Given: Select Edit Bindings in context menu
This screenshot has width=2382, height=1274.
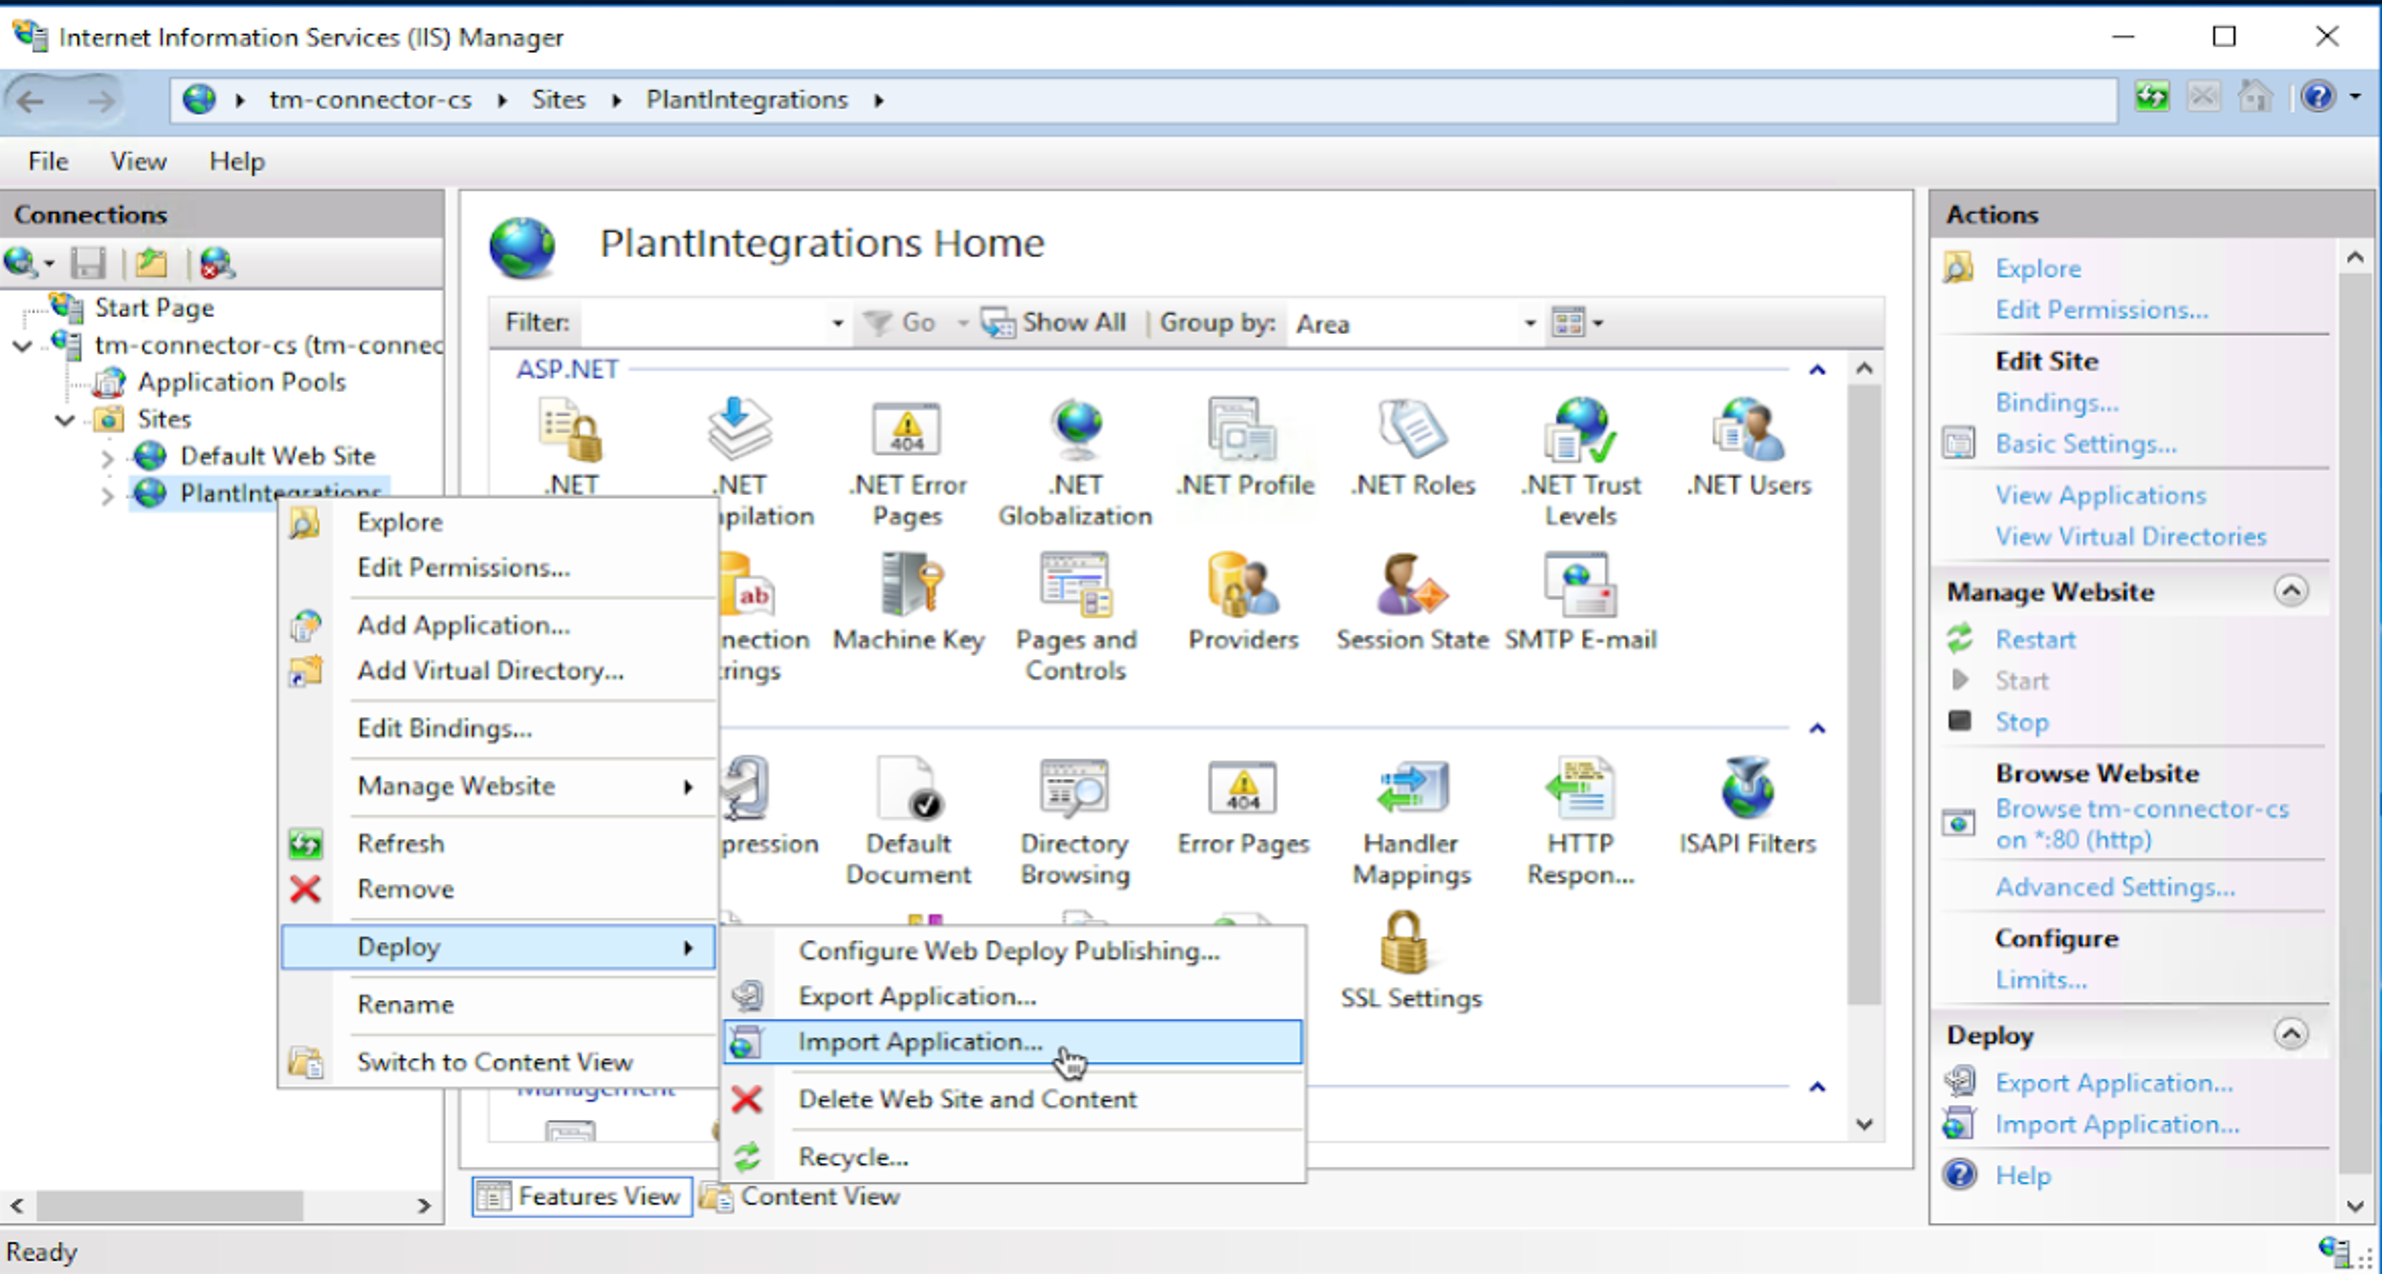Looking at the screenshot, I should pos(444,728).
